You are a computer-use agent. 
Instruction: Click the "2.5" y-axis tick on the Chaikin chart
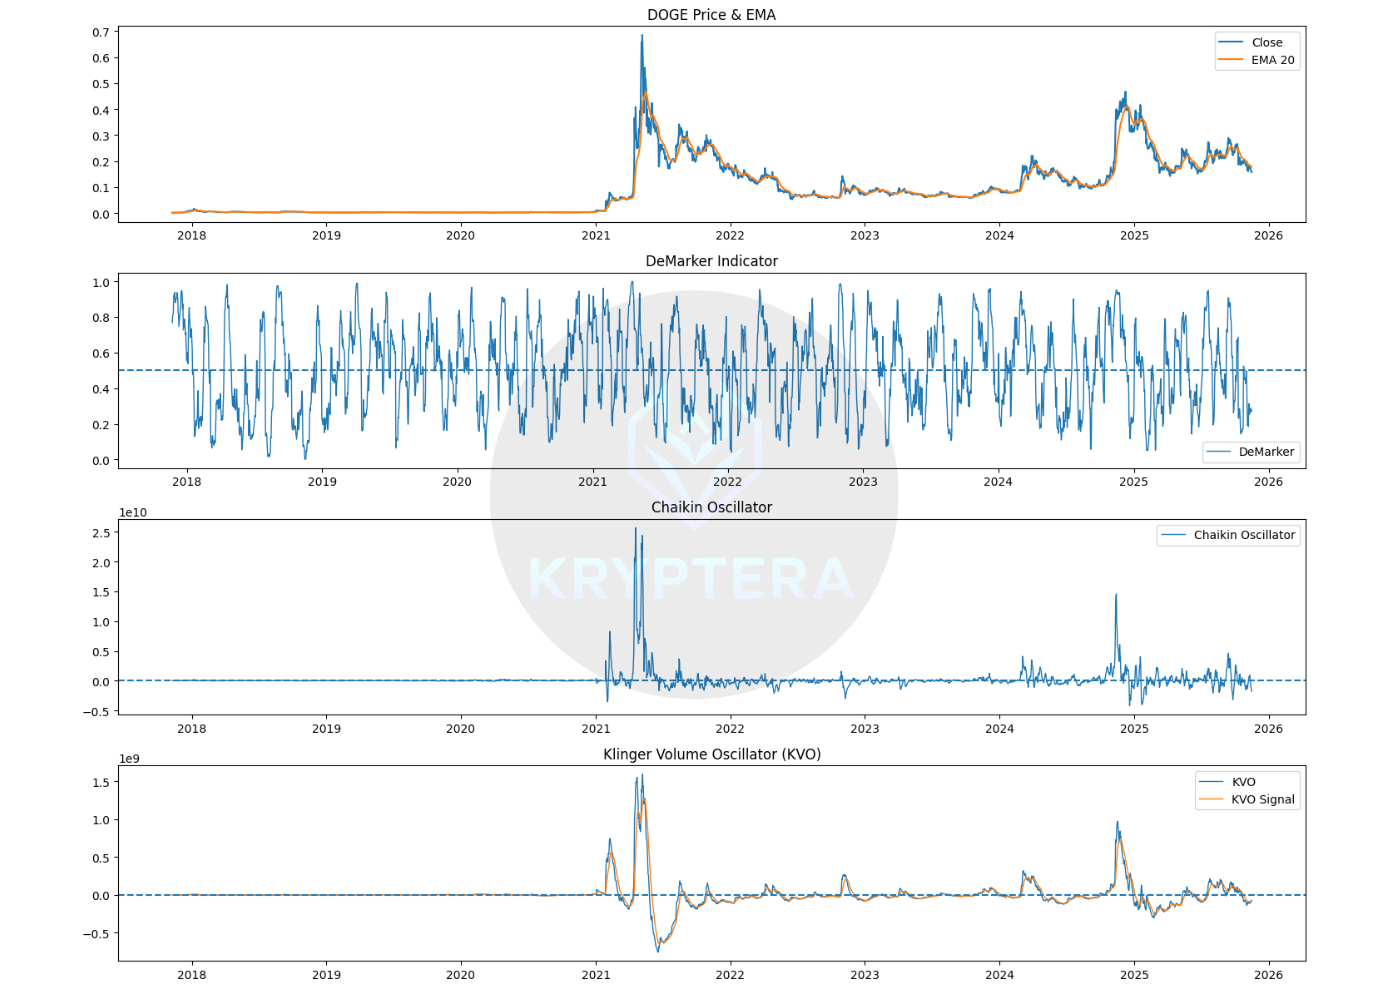101,534
